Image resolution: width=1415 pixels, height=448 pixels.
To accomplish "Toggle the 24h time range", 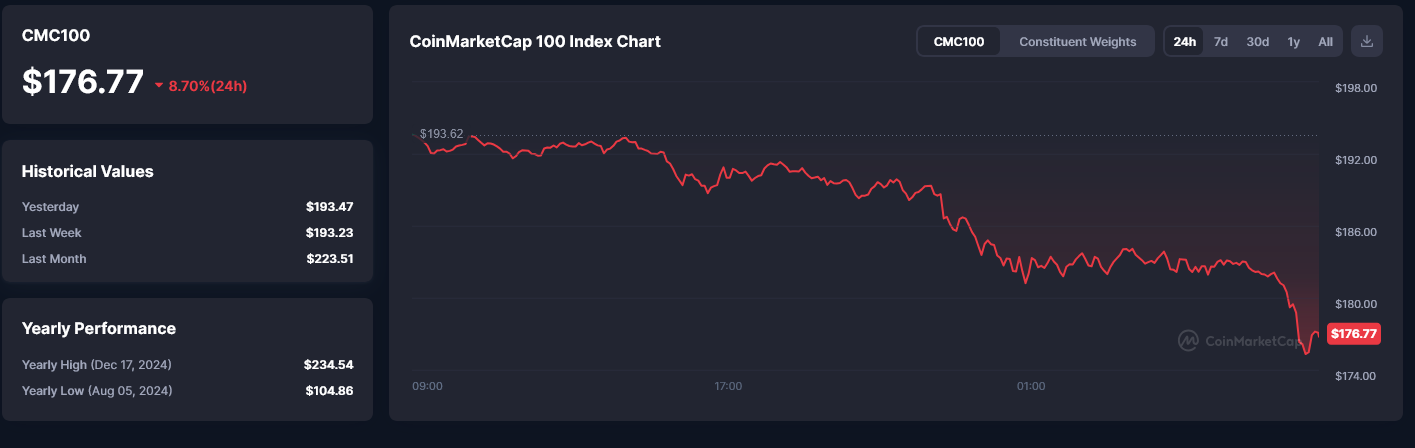I will tap(1185, 41).
